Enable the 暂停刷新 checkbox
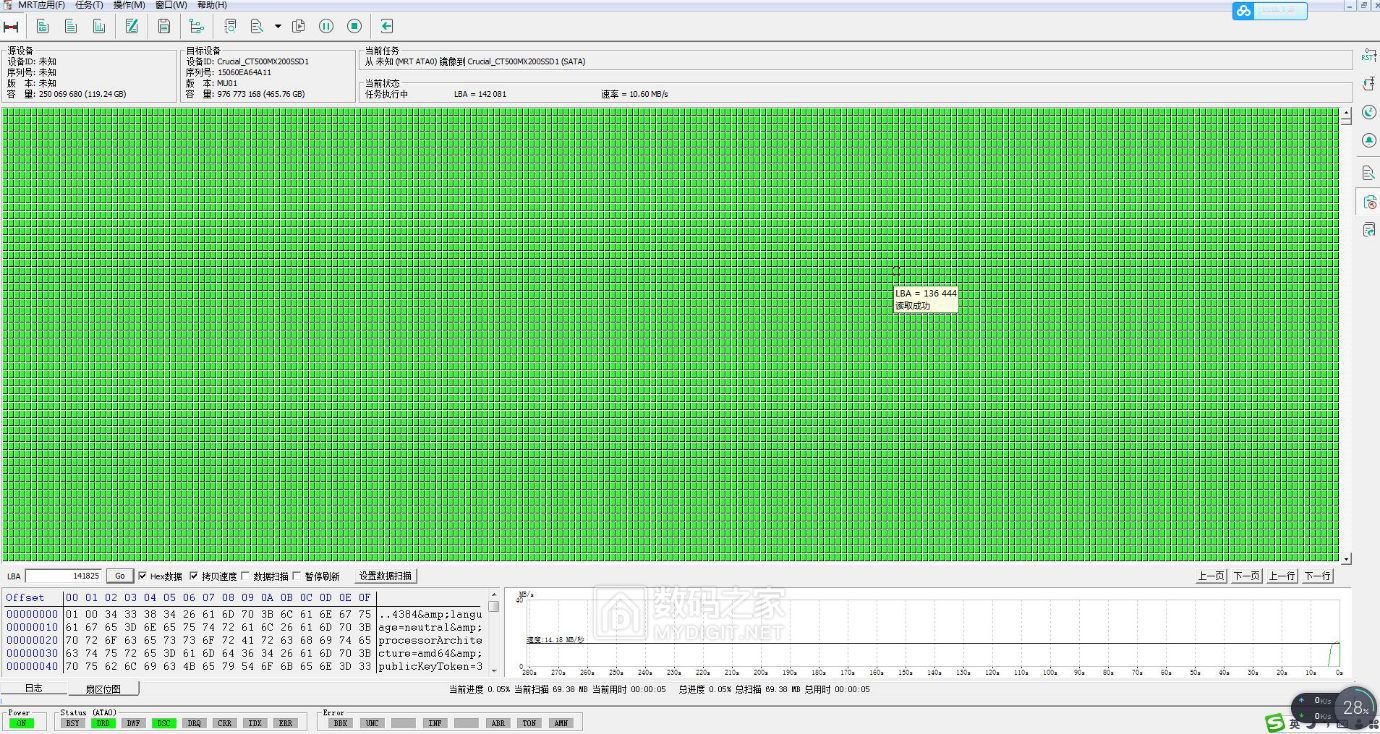Viewport: 1380px width, 734px height. coord(296,576)
